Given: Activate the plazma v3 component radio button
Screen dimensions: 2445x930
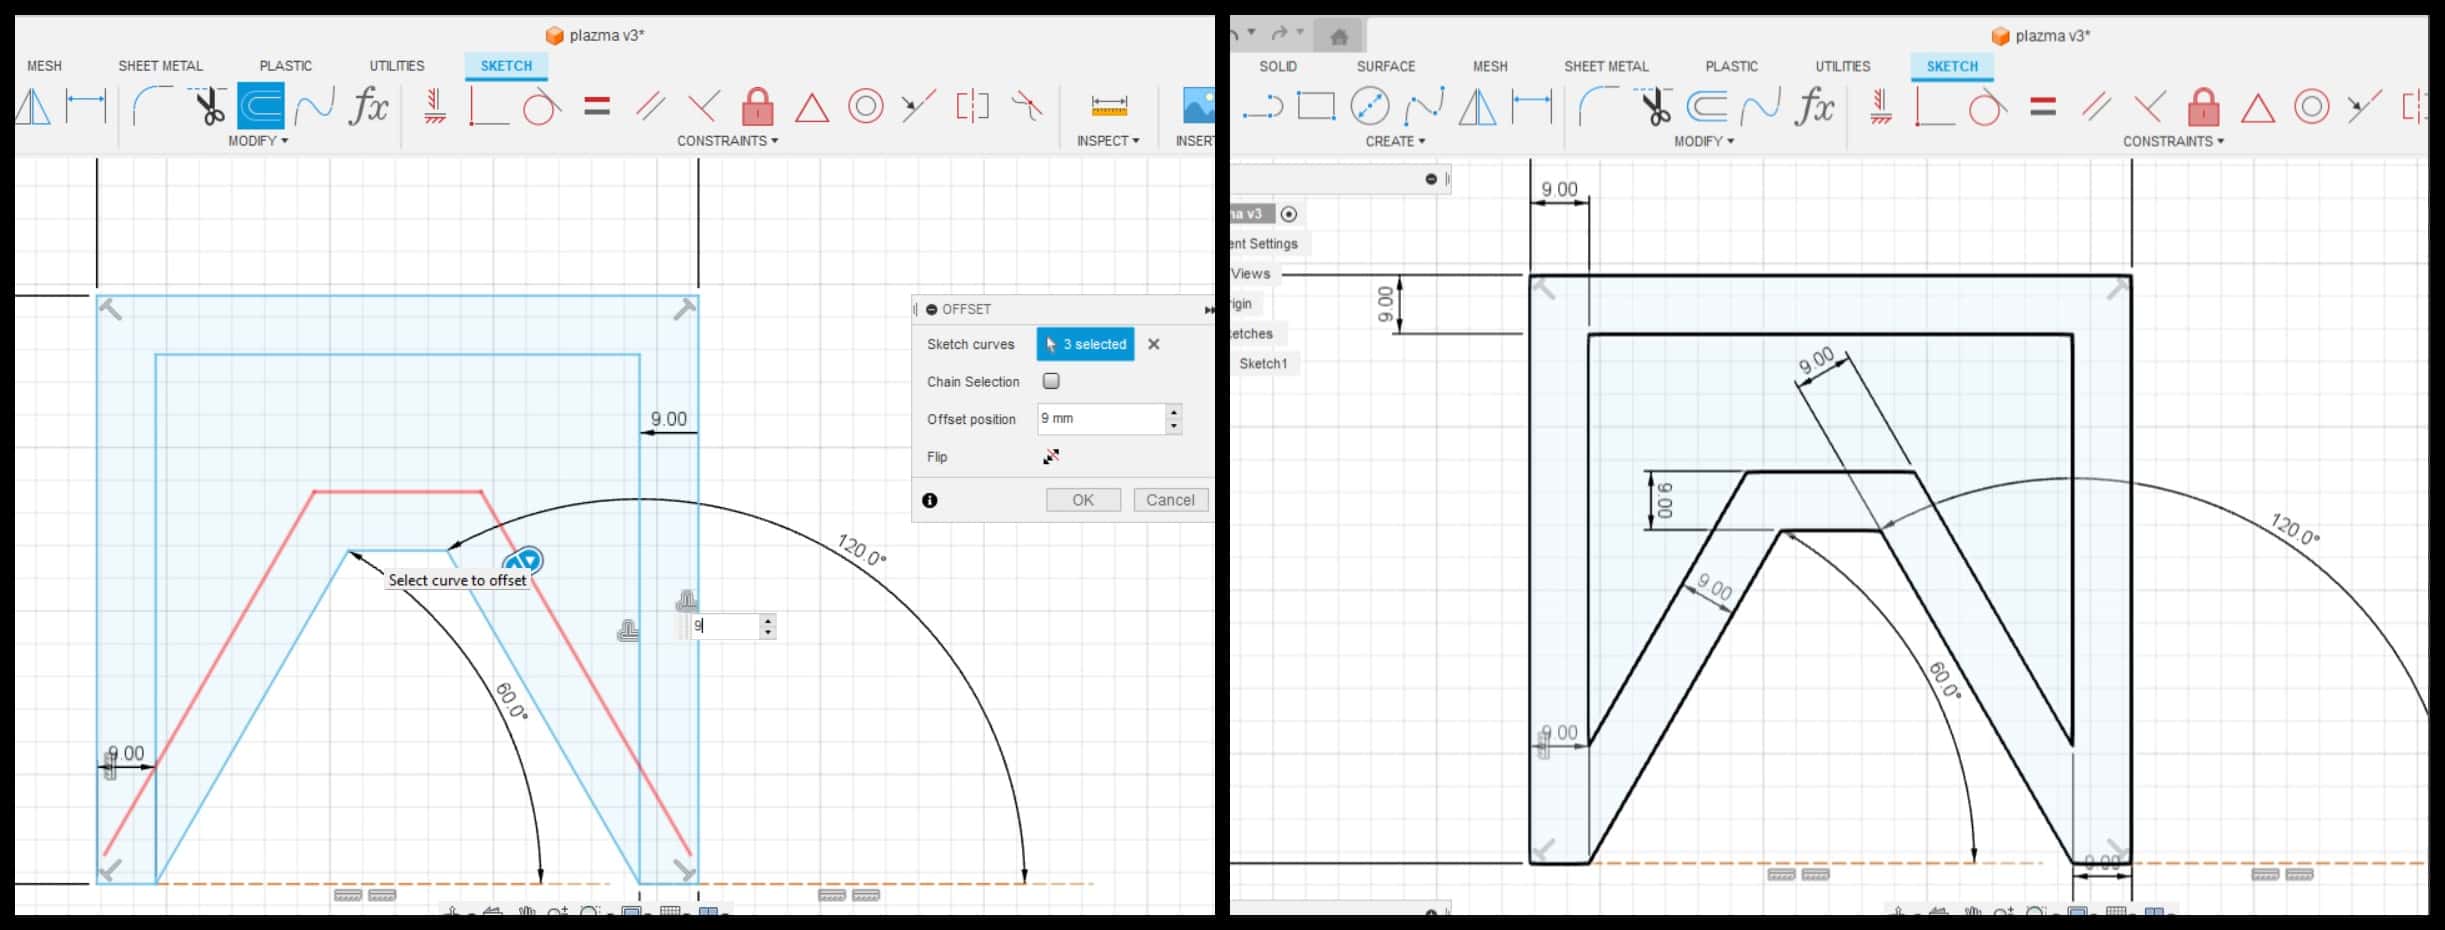Looking at the screenshot, I should [x=1289, y=214].
